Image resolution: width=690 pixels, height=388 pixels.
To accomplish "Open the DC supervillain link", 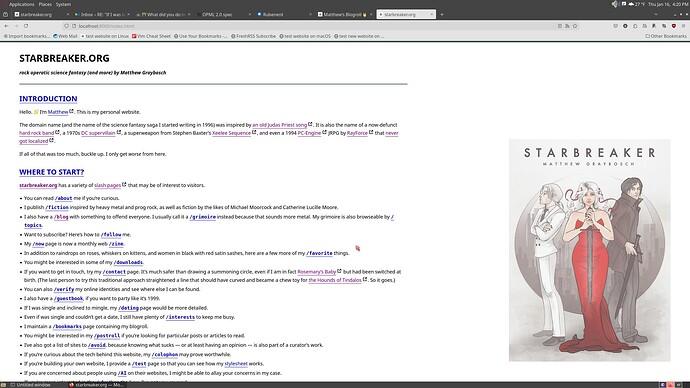I will pos(98,133).
